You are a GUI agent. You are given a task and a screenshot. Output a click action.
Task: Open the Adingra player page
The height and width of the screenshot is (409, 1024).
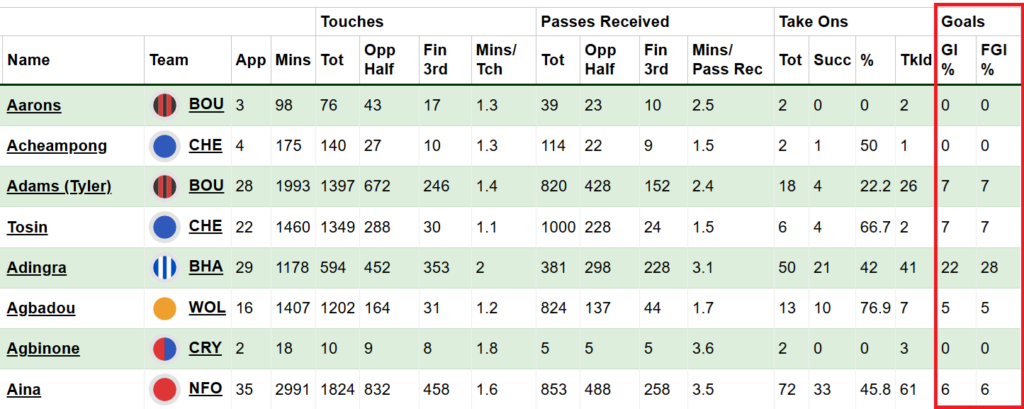(x=35, y=268)
